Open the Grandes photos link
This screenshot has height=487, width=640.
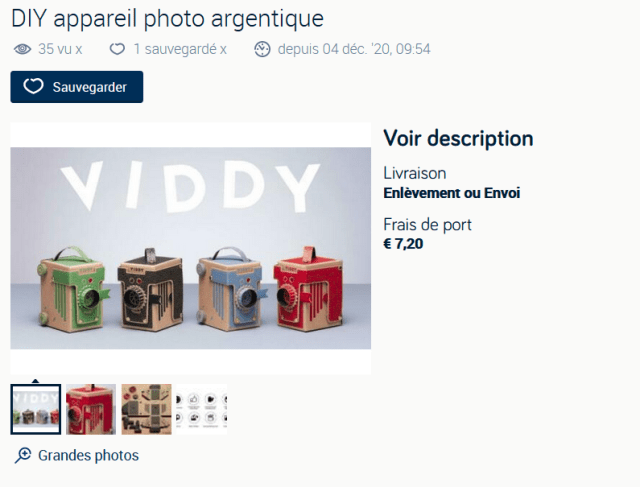point(88,456)
